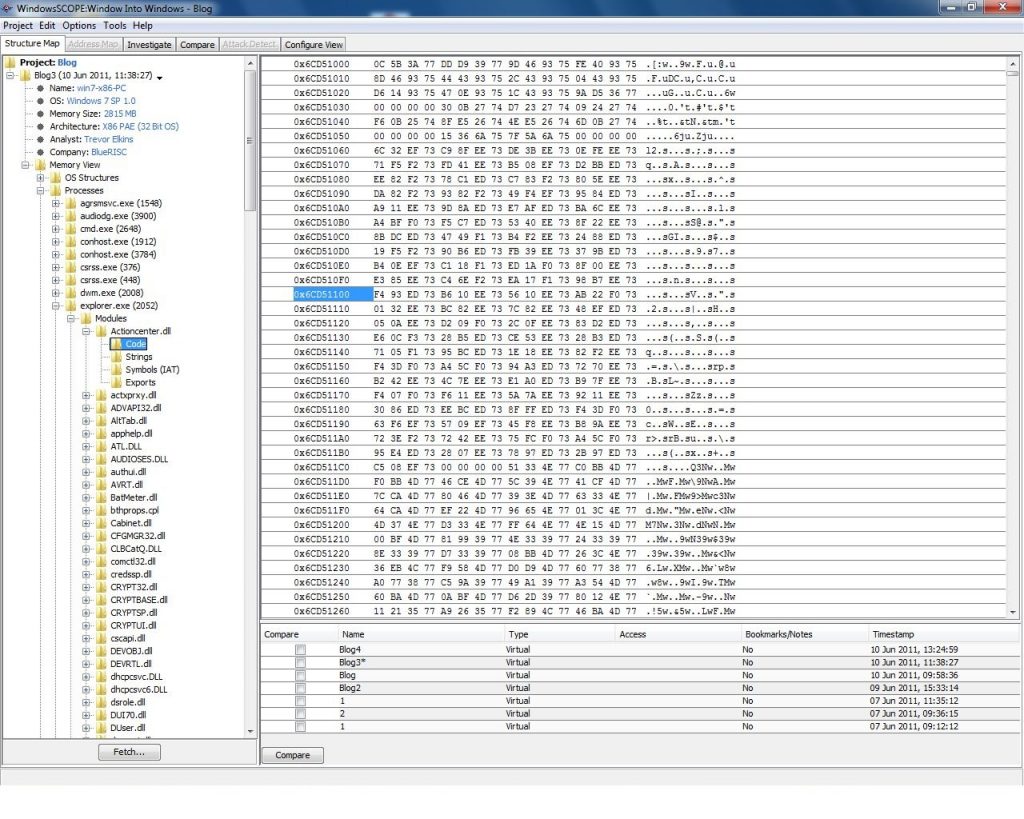Collapse the Processes node
The height and width of the screenshot is (819, 1024).
(x=40, y=191)
